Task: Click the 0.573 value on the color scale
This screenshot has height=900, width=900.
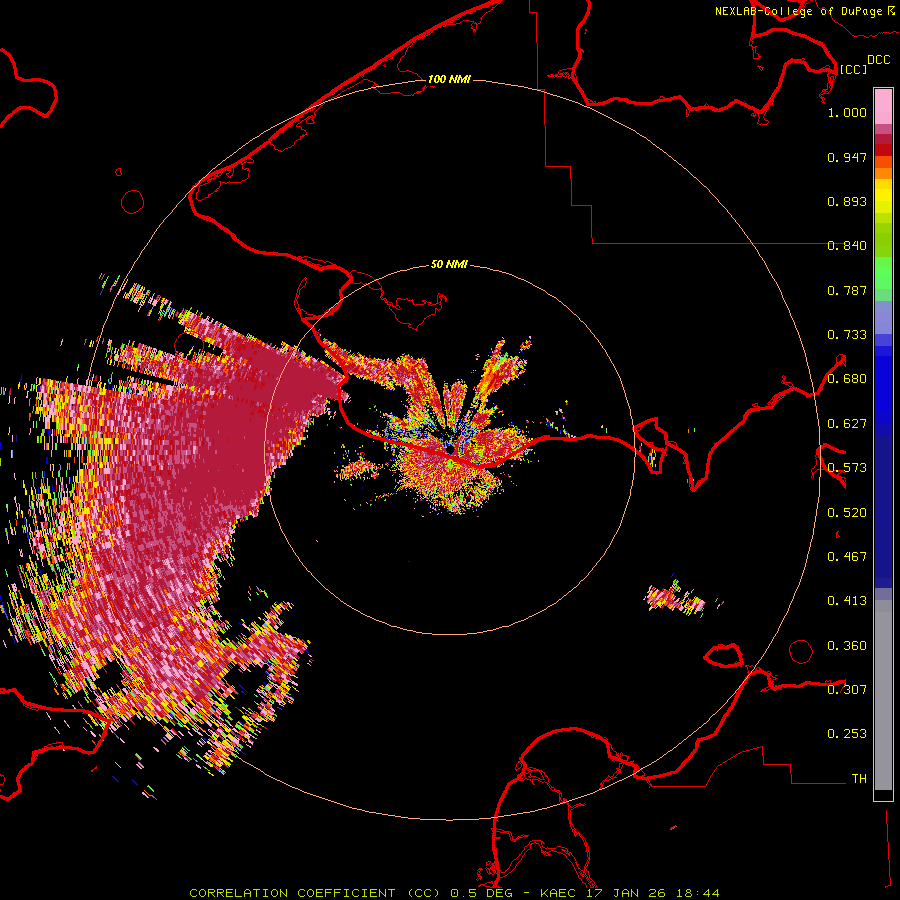Action: pyautogui.click(x=847, y=468)
